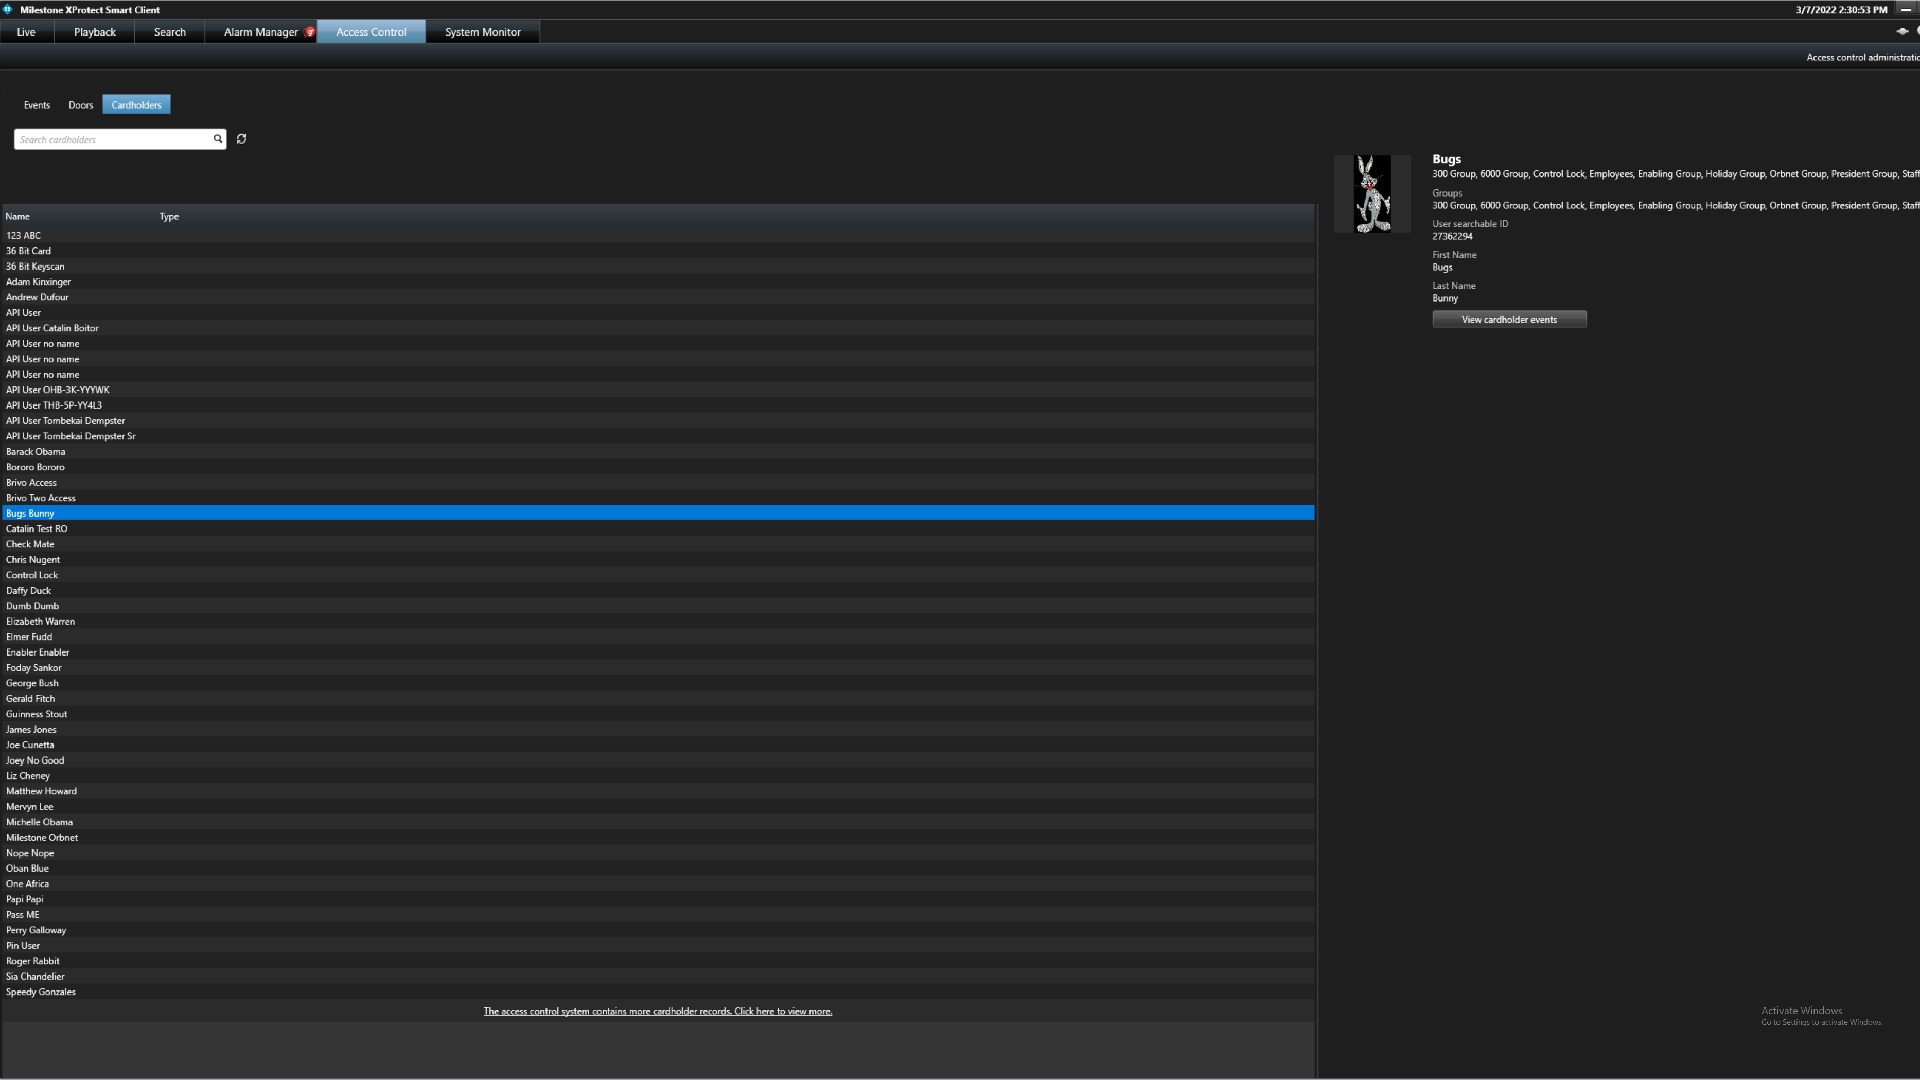Select cardholder Brivo Access

[658, 483]
